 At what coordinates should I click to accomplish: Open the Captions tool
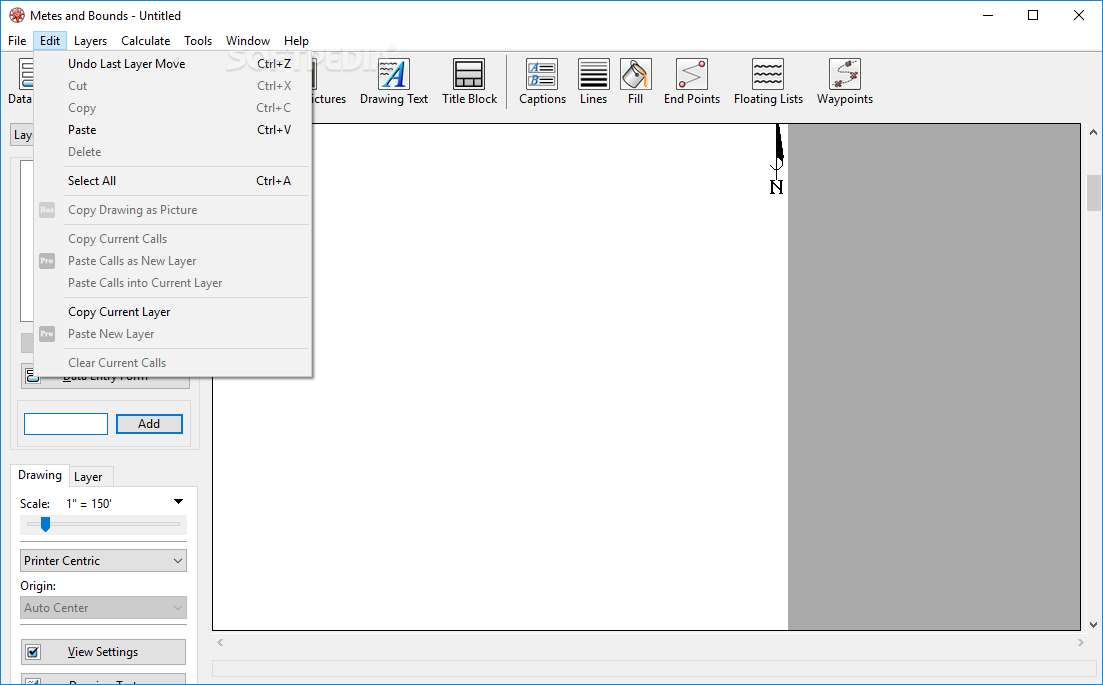542,82
